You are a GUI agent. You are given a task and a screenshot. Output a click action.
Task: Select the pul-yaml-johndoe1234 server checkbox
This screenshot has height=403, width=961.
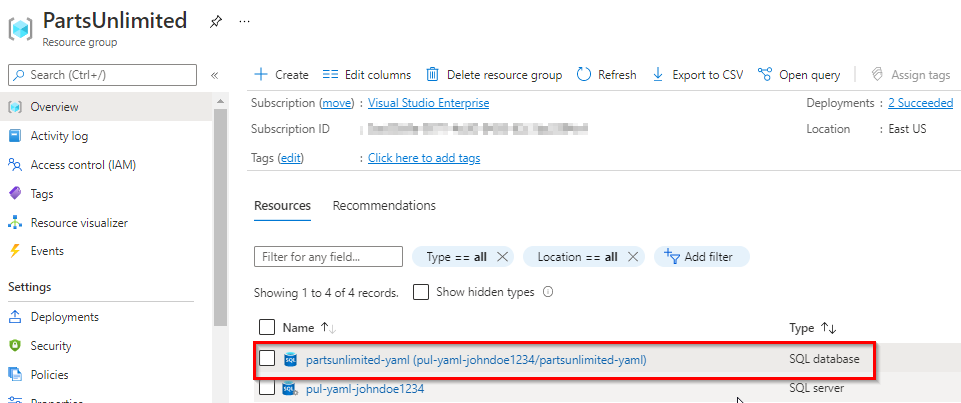pos(267,388)
